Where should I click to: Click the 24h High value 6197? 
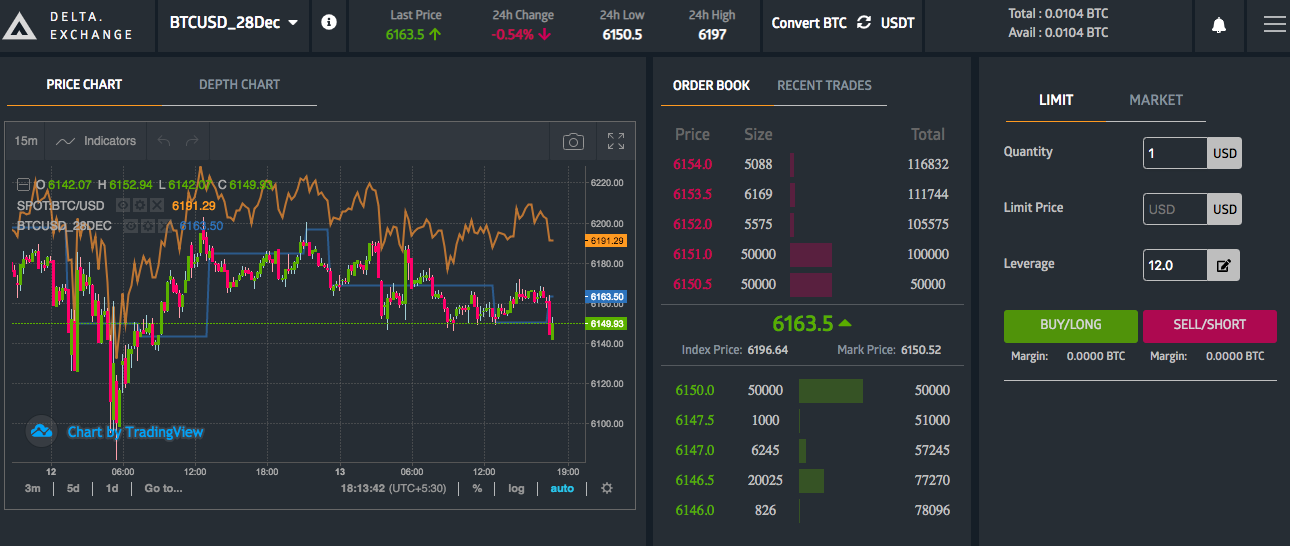pos(712,34)
